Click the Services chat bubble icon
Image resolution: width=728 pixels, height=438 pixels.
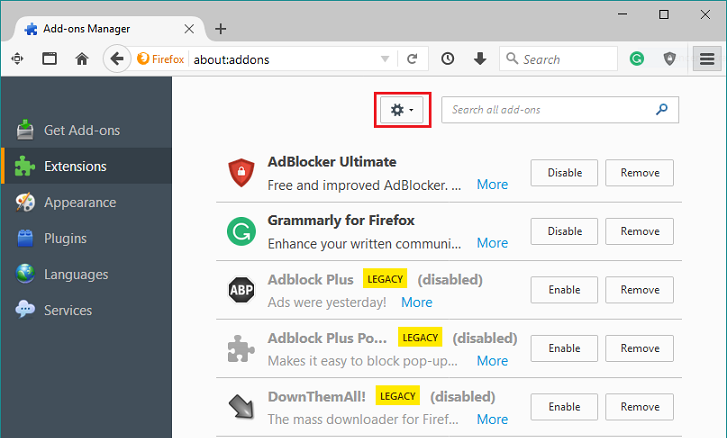(25, 309)
